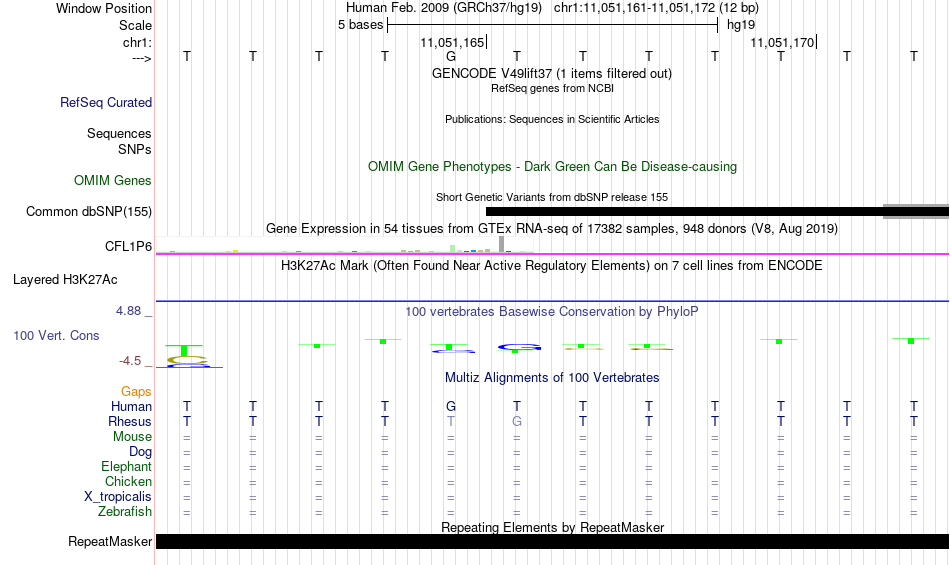Select the Human alignment row label
Image resolution: width=950 pixels, height=565 pixels.
pos(131,406)
